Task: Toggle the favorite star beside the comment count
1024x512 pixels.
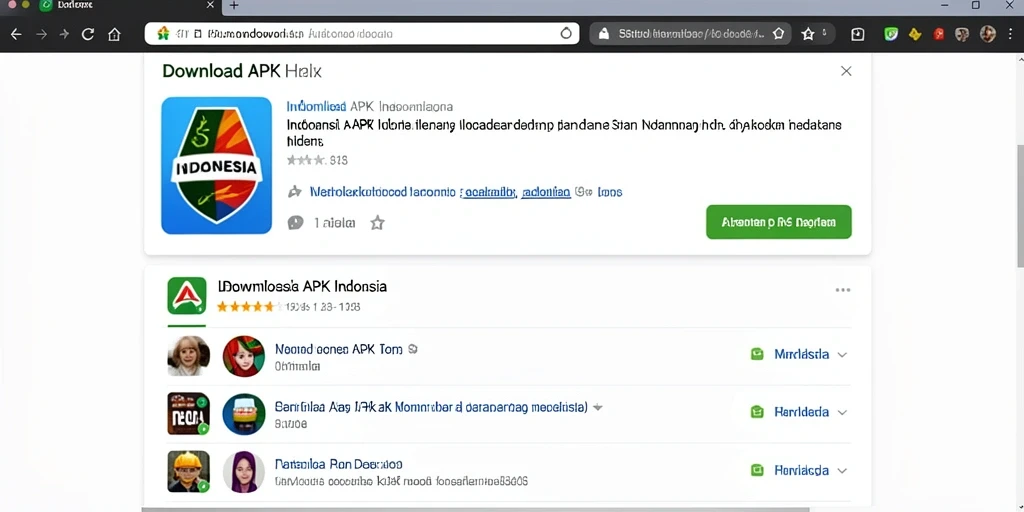Action: (x=377, y=223)
